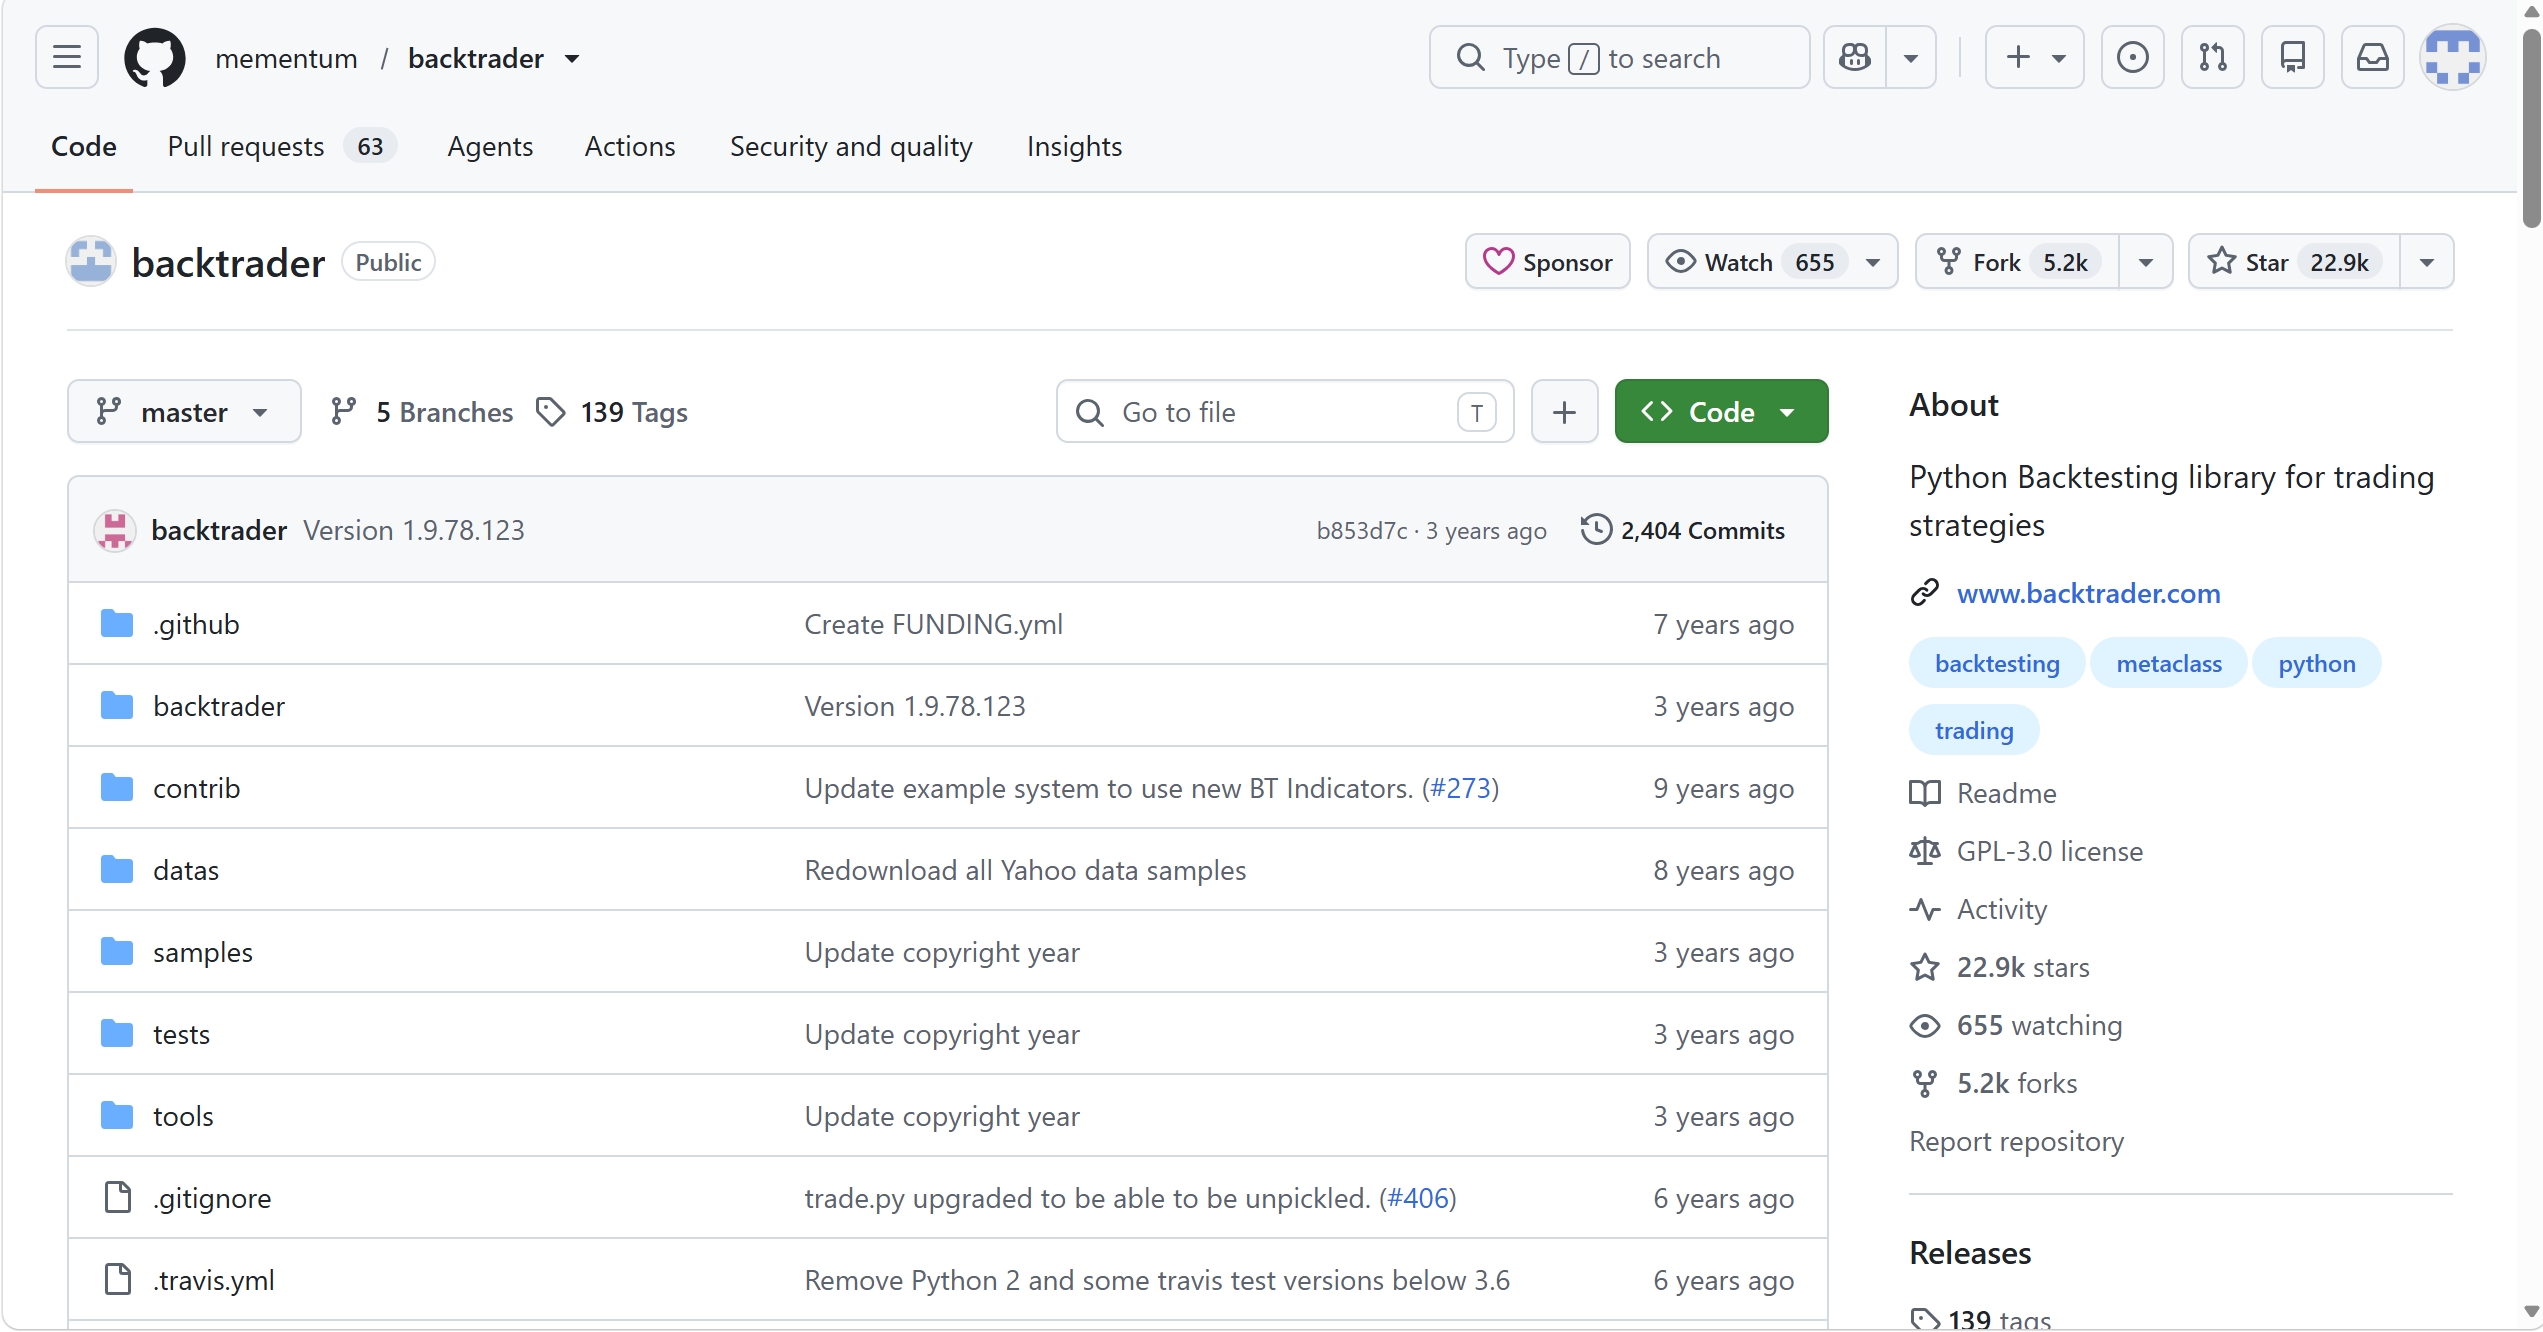Open Redownload all Yahoo data samples commit
The image size is (2543, 1332).
click(1025, 870)
